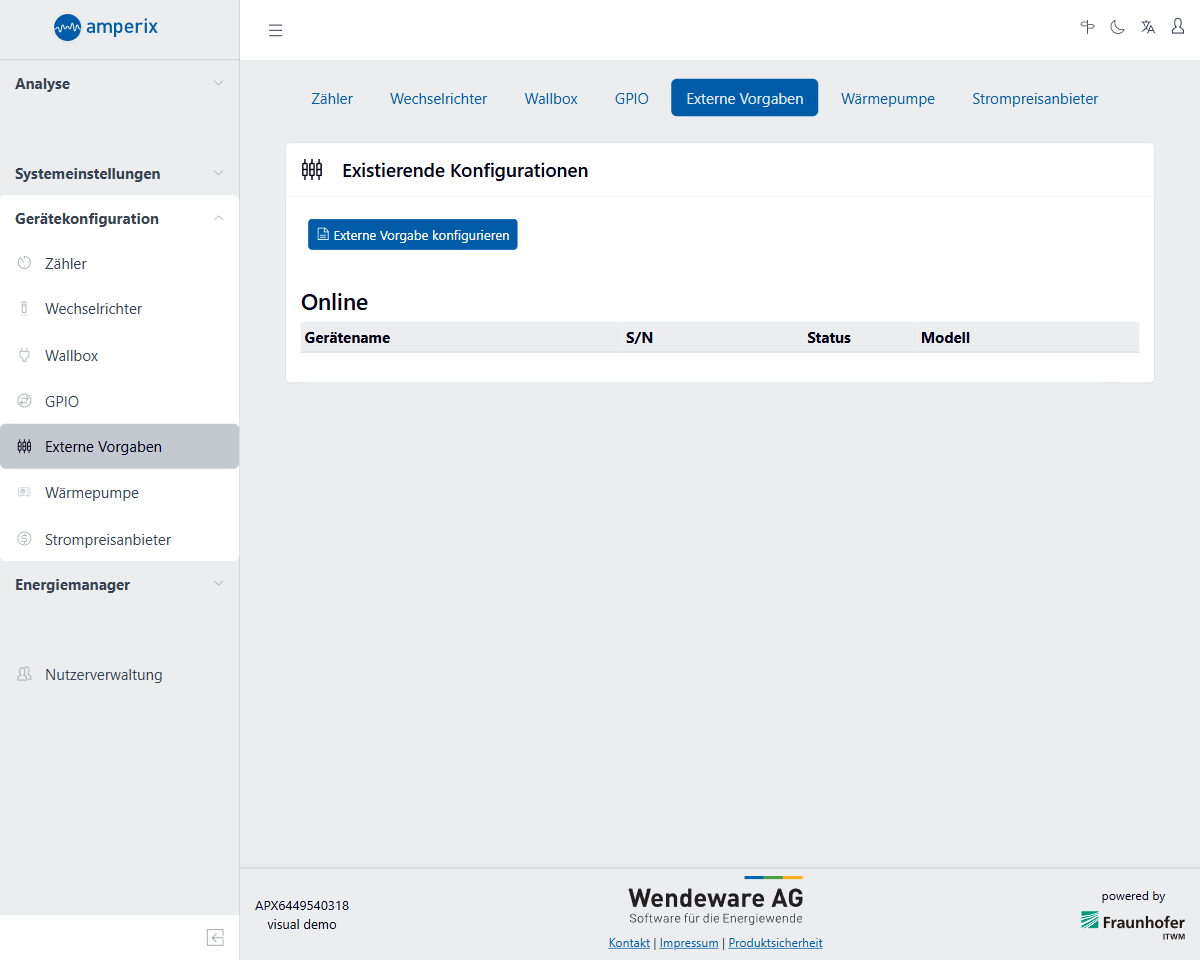Switch to the Strompreisanbieter tab
Viewport: 1200px width, 960px height.
pyautogui.click(x=1035, y=99)
